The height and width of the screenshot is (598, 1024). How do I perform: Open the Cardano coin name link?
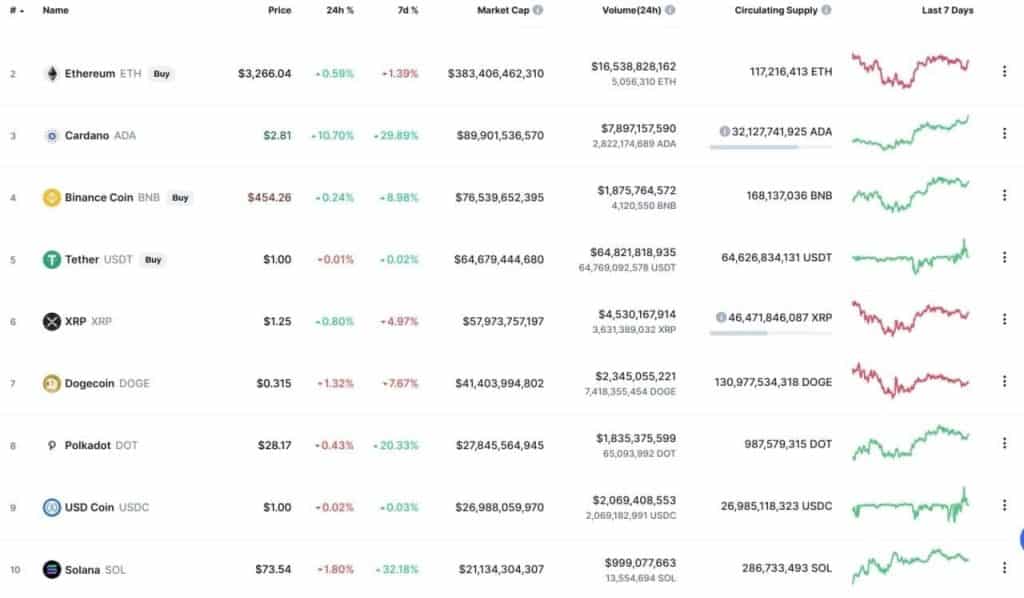[x=86, y=135]
